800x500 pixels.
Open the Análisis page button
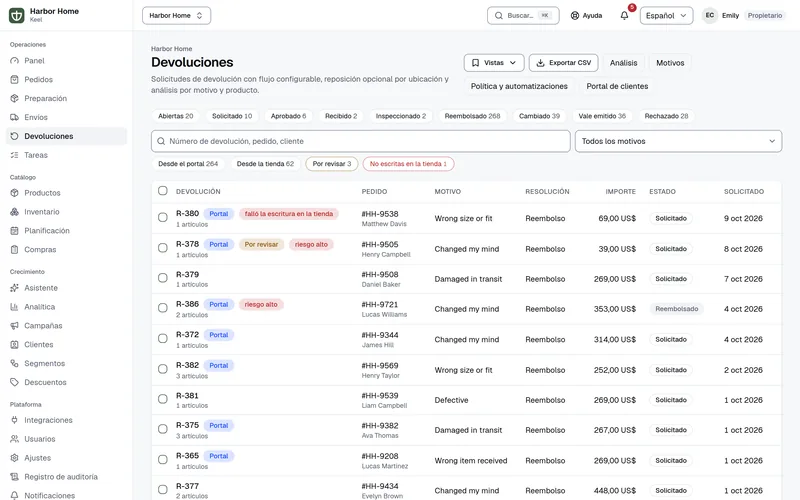(x=623, y=63)
